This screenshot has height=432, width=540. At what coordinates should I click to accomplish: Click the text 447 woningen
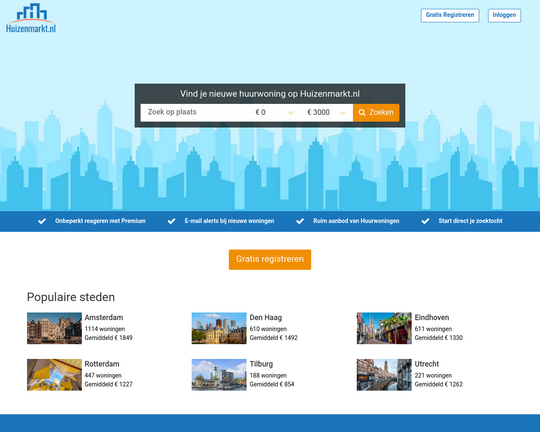coord(103,376)
